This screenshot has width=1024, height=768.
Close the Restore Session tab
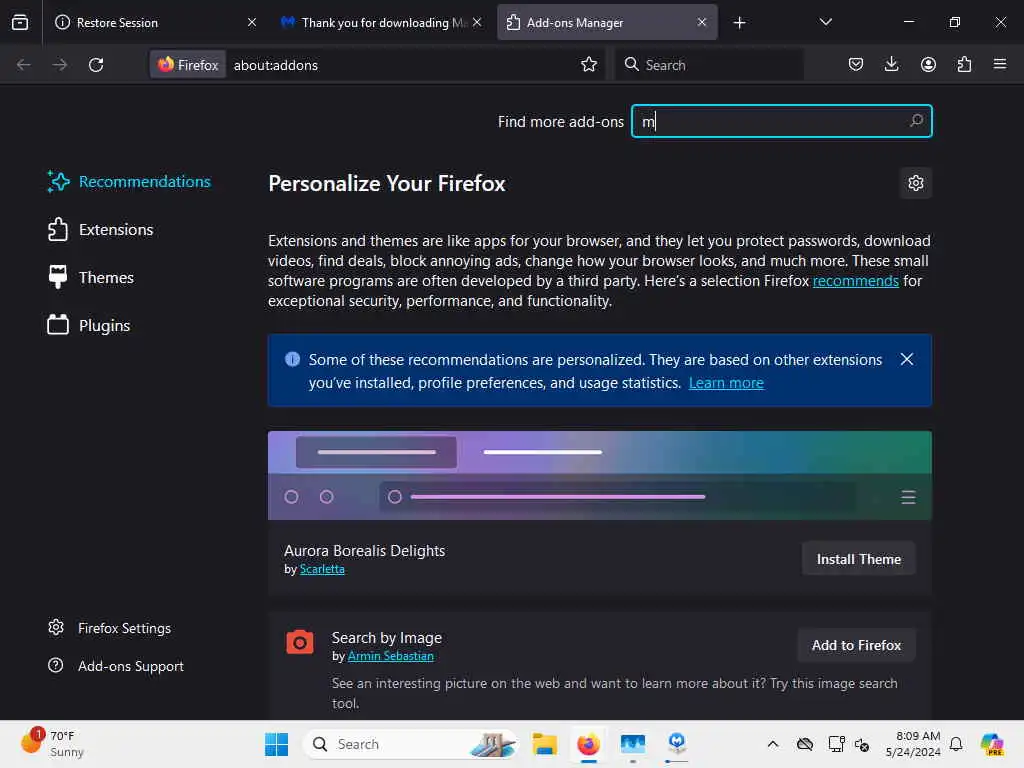[x=251, y=22]
